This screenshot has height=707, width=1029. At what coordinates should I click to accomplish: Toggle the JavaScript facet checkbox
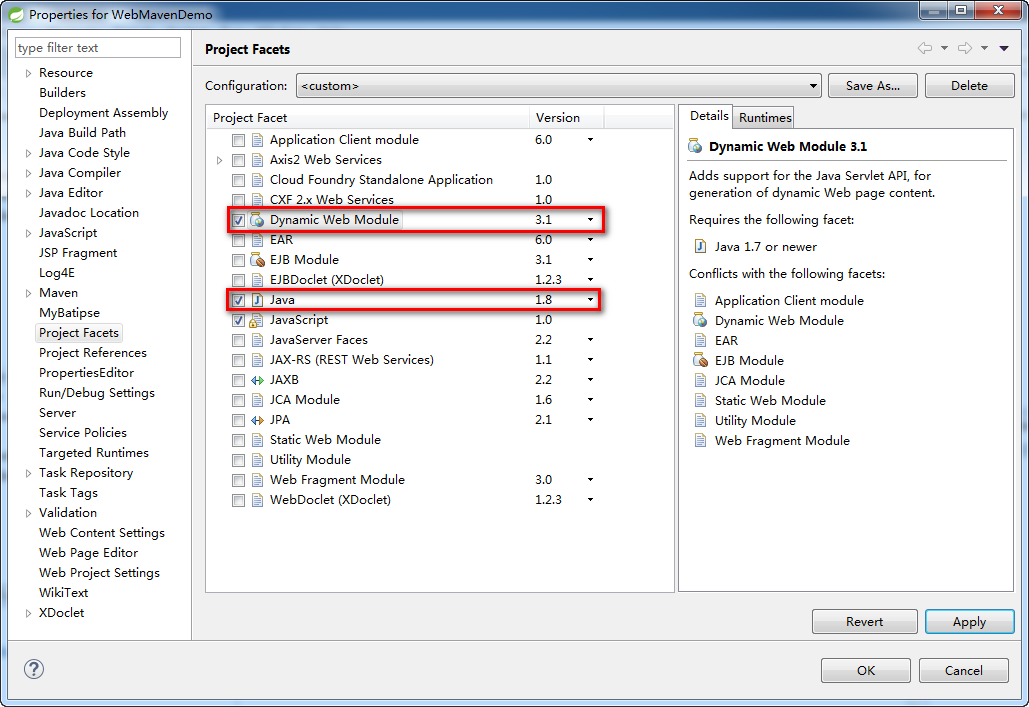point(238,320)
